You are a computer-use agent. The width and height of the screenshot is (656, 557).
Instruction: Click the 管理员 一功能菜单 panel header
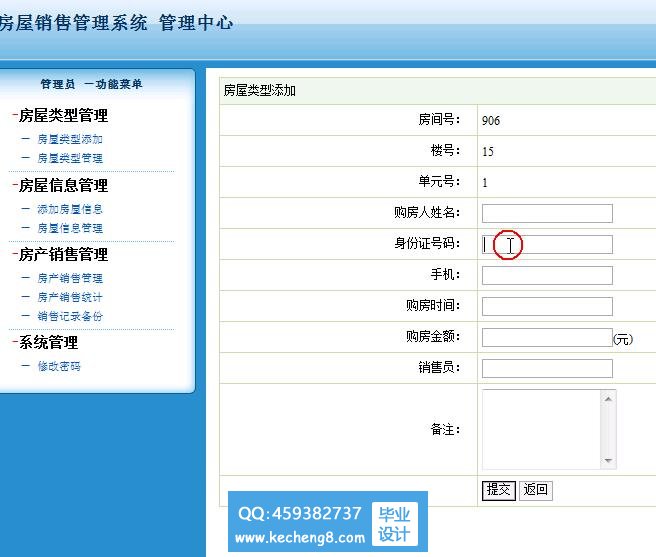tap(91, 84)
